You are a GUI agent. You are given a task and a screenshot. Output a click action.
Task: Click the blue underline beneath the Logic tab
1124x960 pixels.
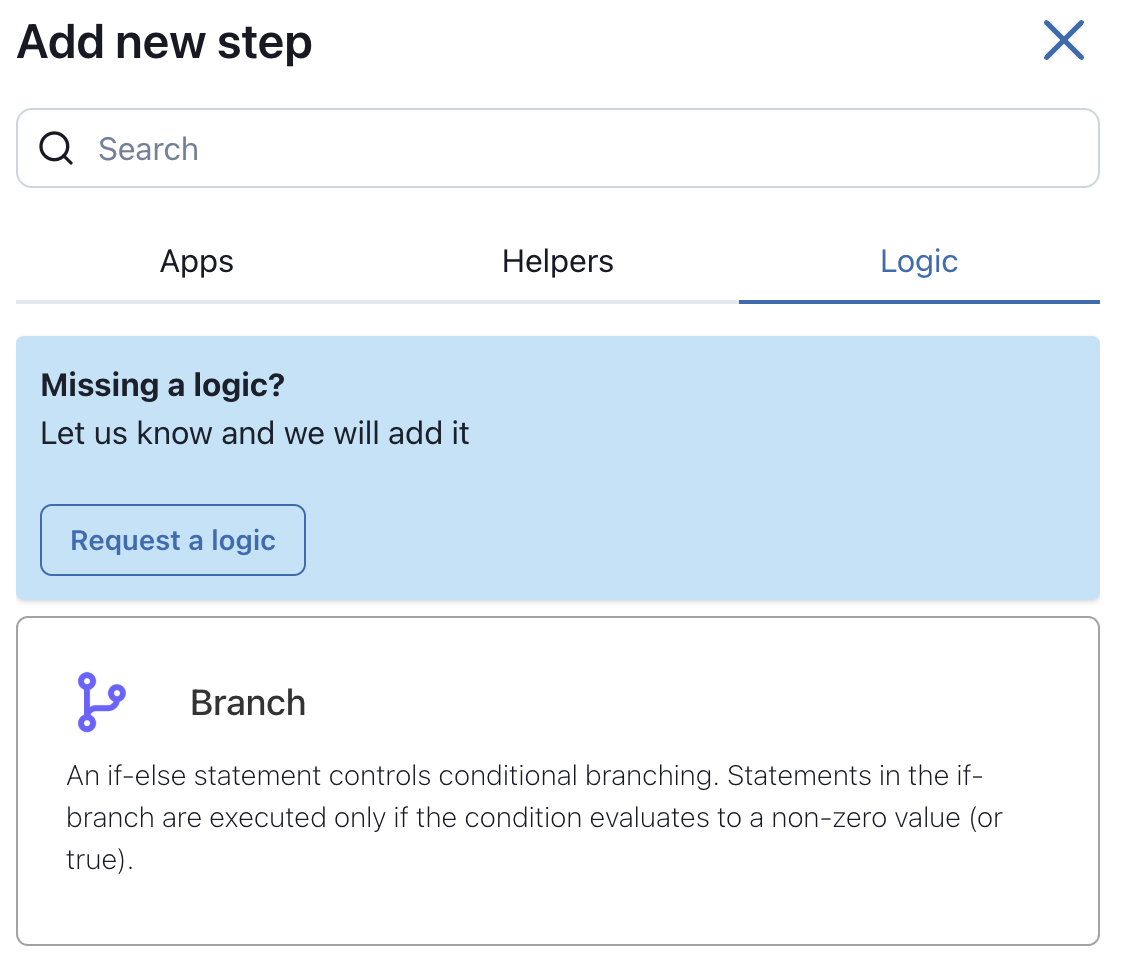[x=919, y=302]
